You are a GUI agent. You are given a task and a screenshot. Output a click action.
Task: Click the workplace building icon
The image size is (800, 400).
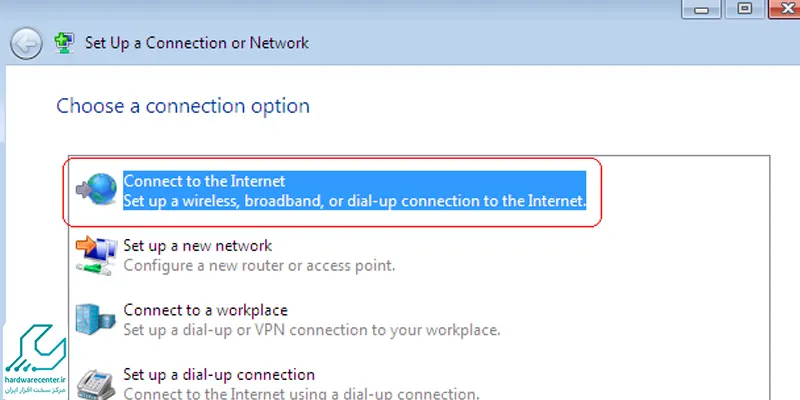click(x=95, y=319)
